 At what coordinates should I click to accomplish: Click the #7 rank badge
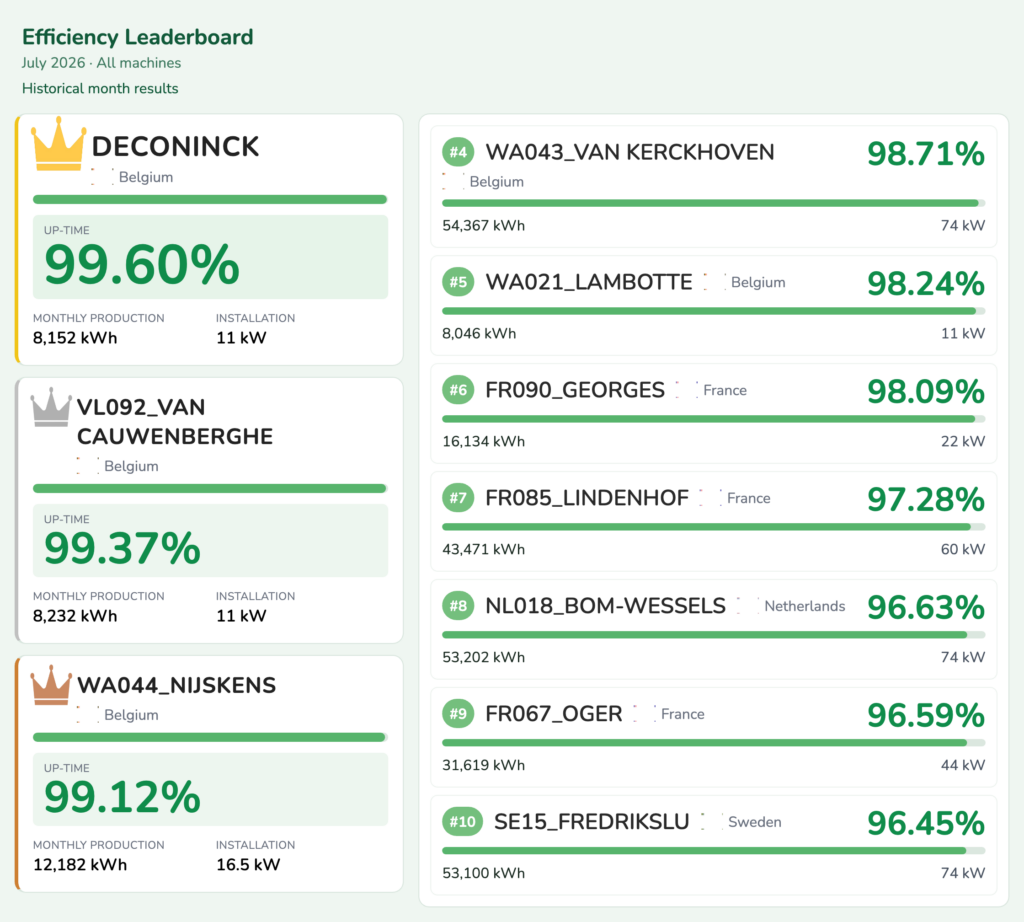[458, 498]
